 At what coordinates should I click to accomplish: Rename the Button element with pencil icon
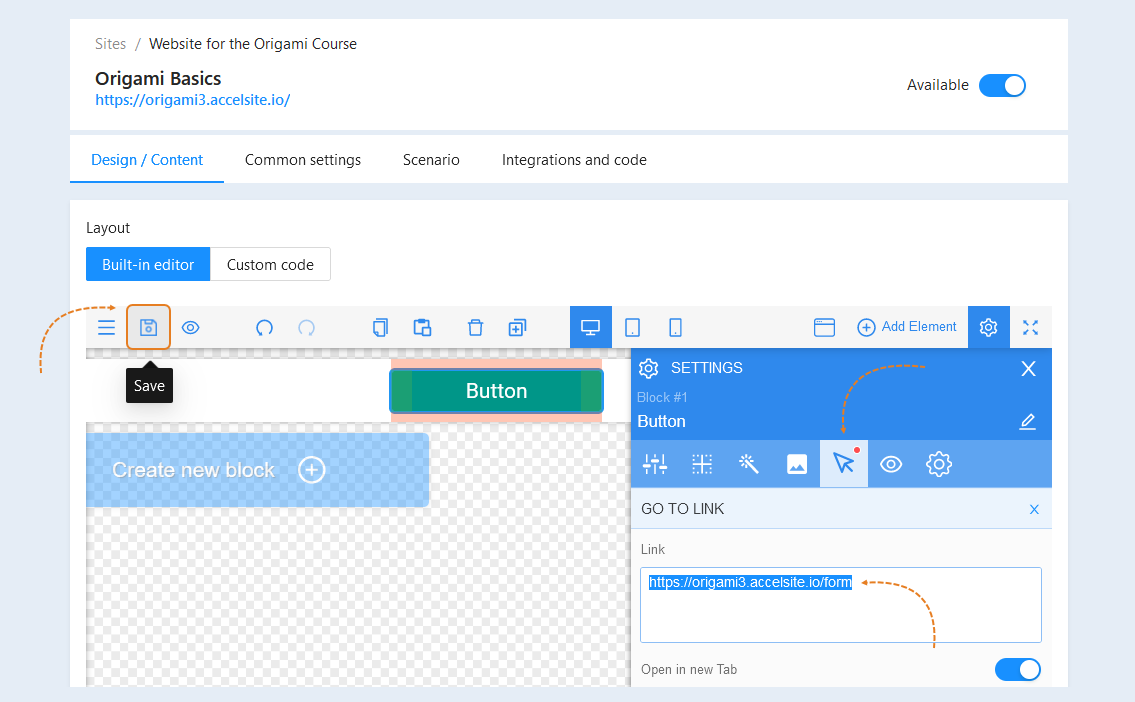tap(1027, 421)
